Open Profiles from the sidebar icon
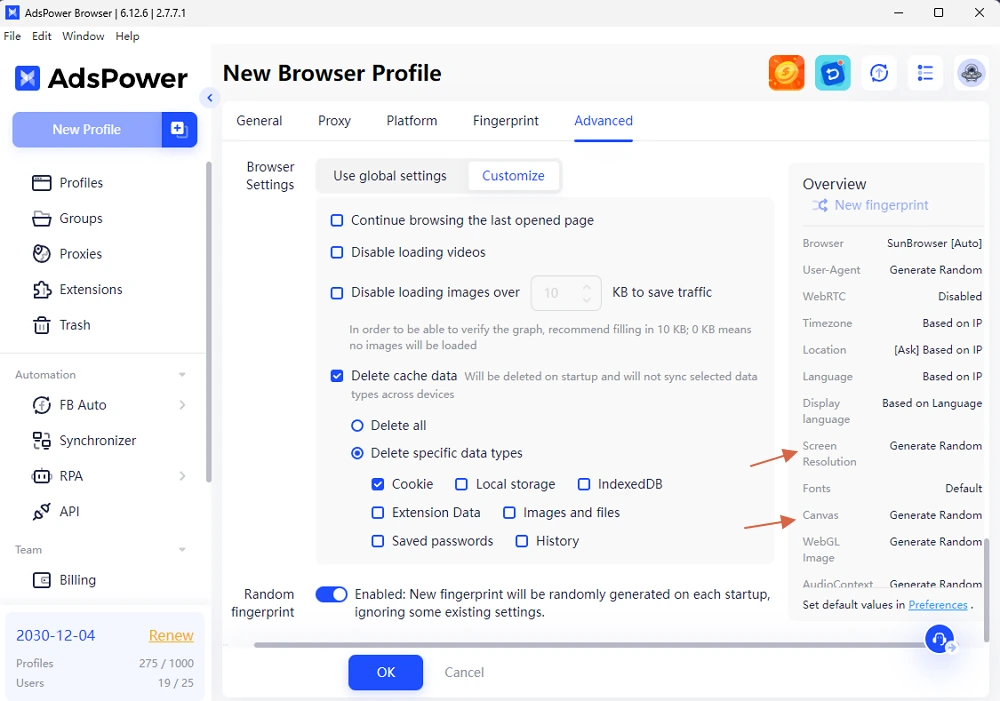The width and height of the screenshot is (1000, 701). click(x=41, y=183)
